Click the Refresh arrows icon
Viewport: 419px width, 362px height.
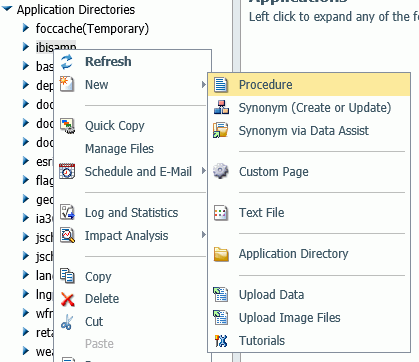[67, 62]
